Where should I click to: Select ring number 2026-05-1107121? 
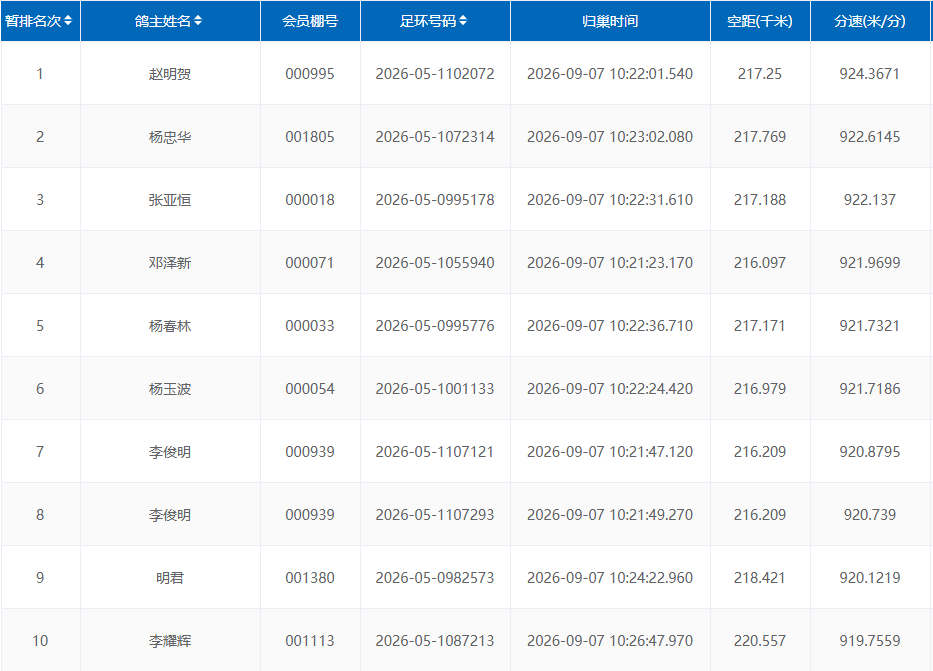click(435, 452)
